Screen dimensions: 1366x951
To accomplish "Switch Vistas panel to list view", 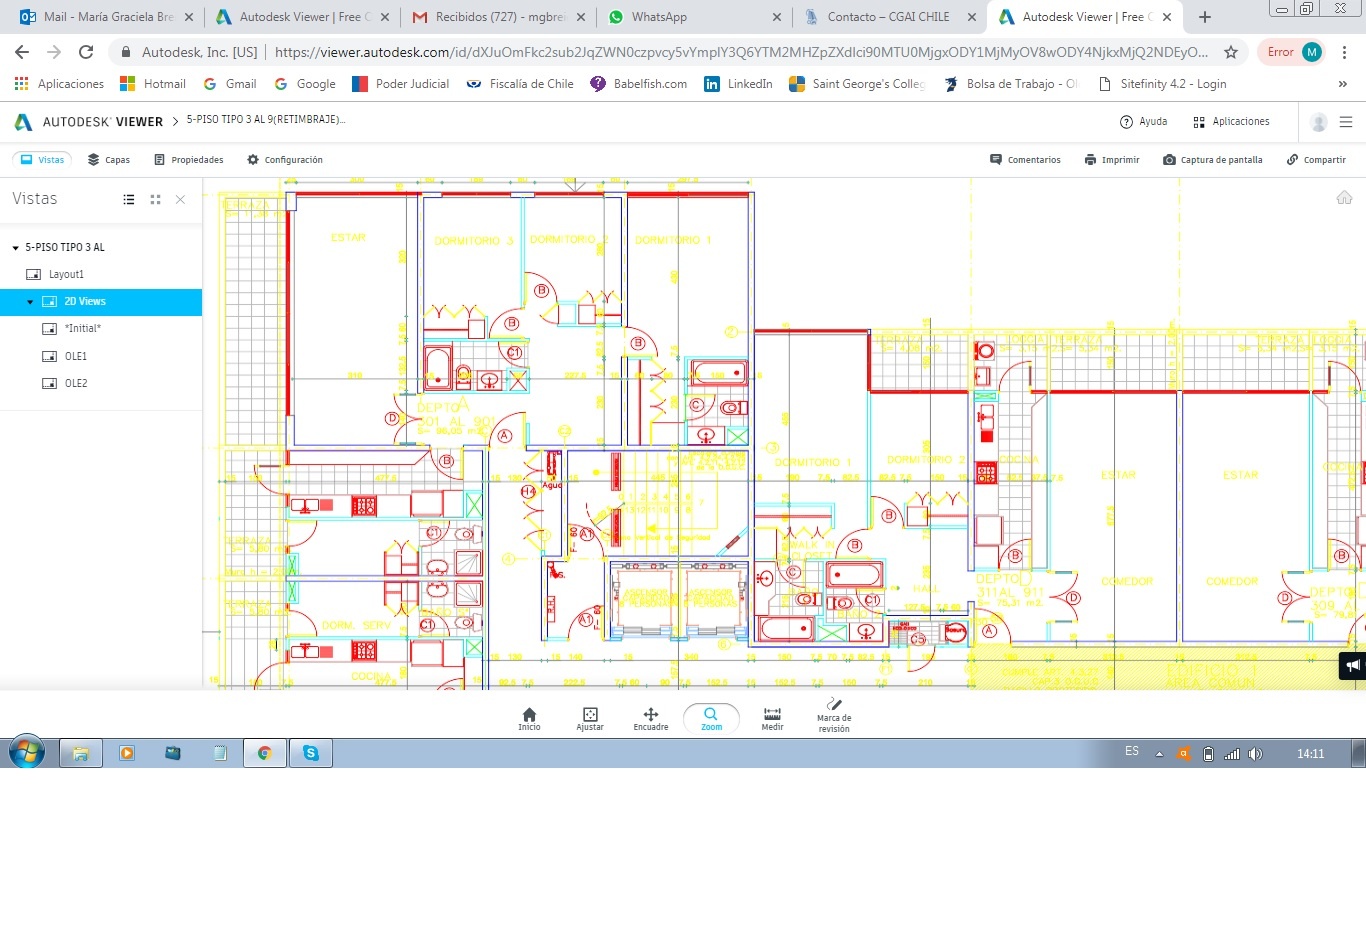I will 129,200.
